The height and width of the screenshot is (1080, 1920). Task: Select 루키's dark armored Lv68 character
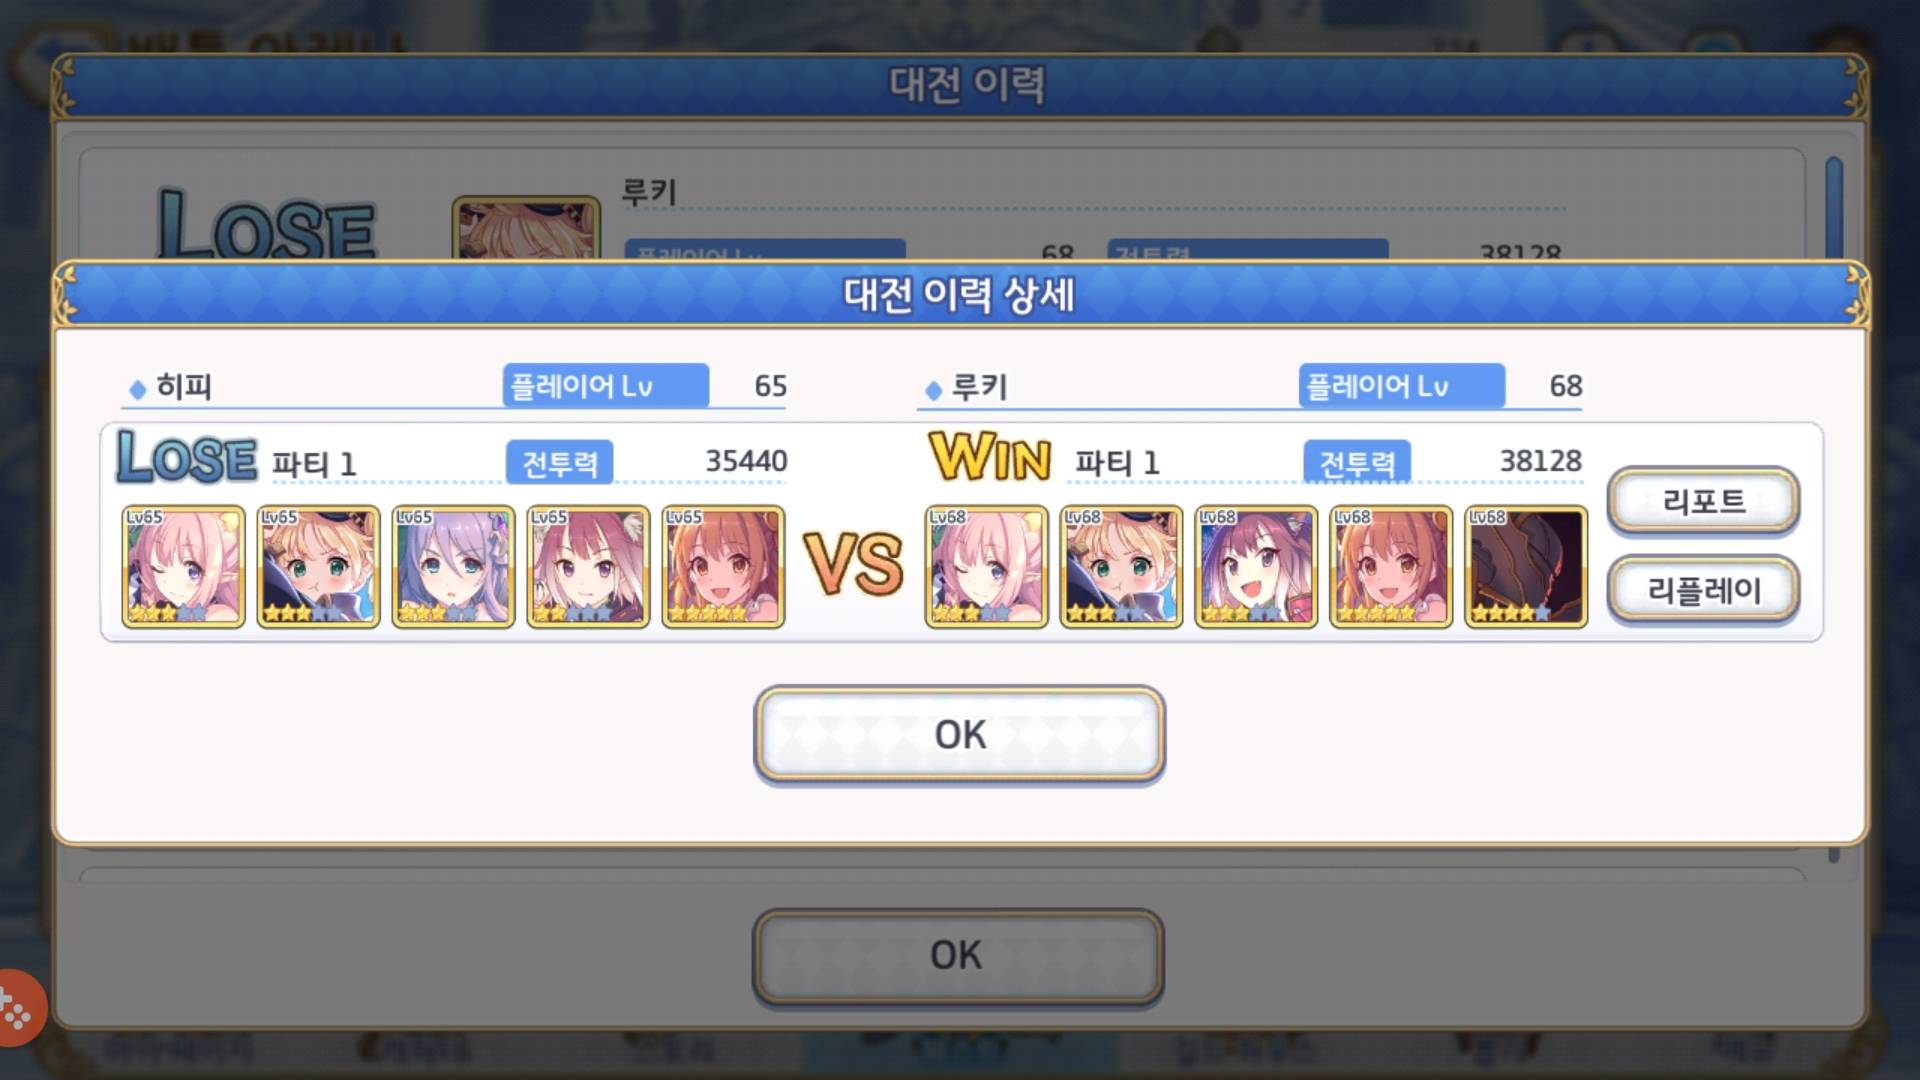[x=1526, y=567]
